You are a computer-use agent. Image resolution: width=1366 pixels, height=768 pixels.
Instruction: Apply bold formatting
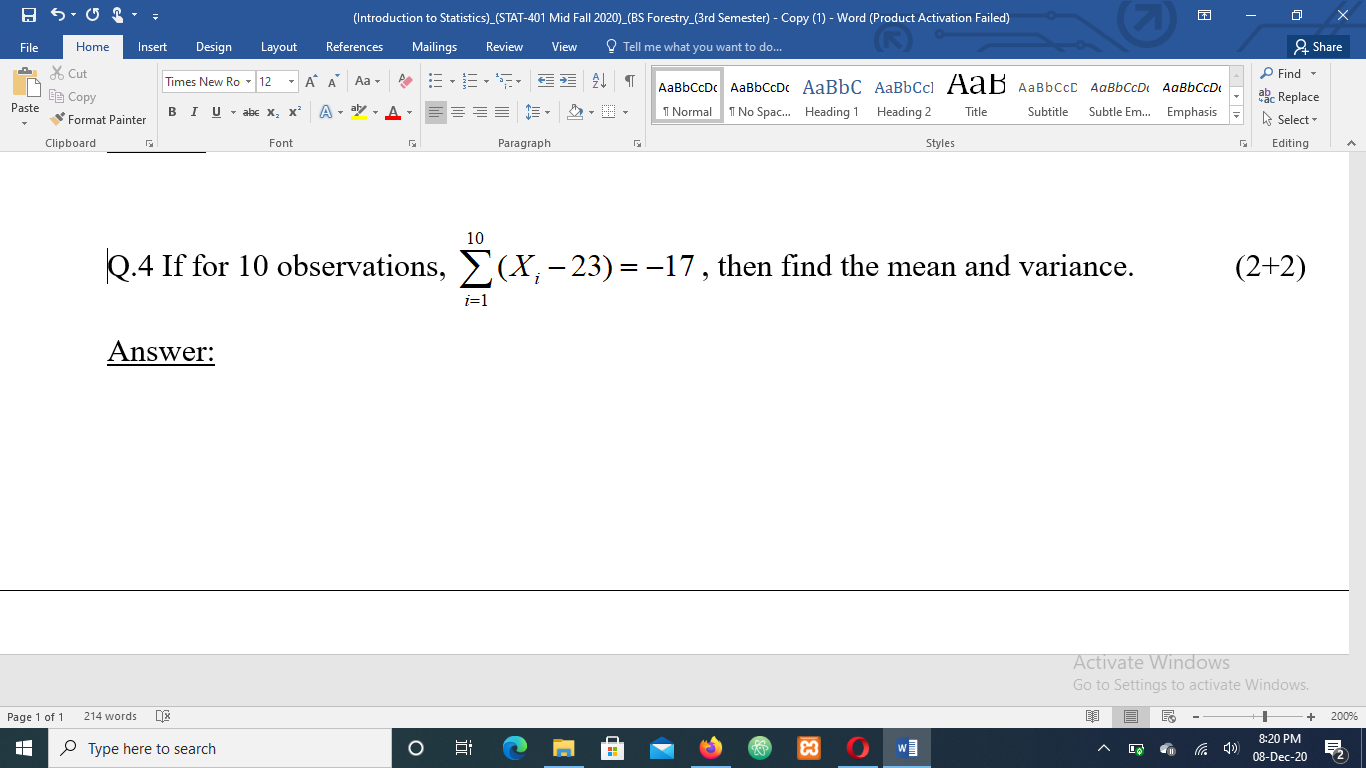click(x=172, y=112)
